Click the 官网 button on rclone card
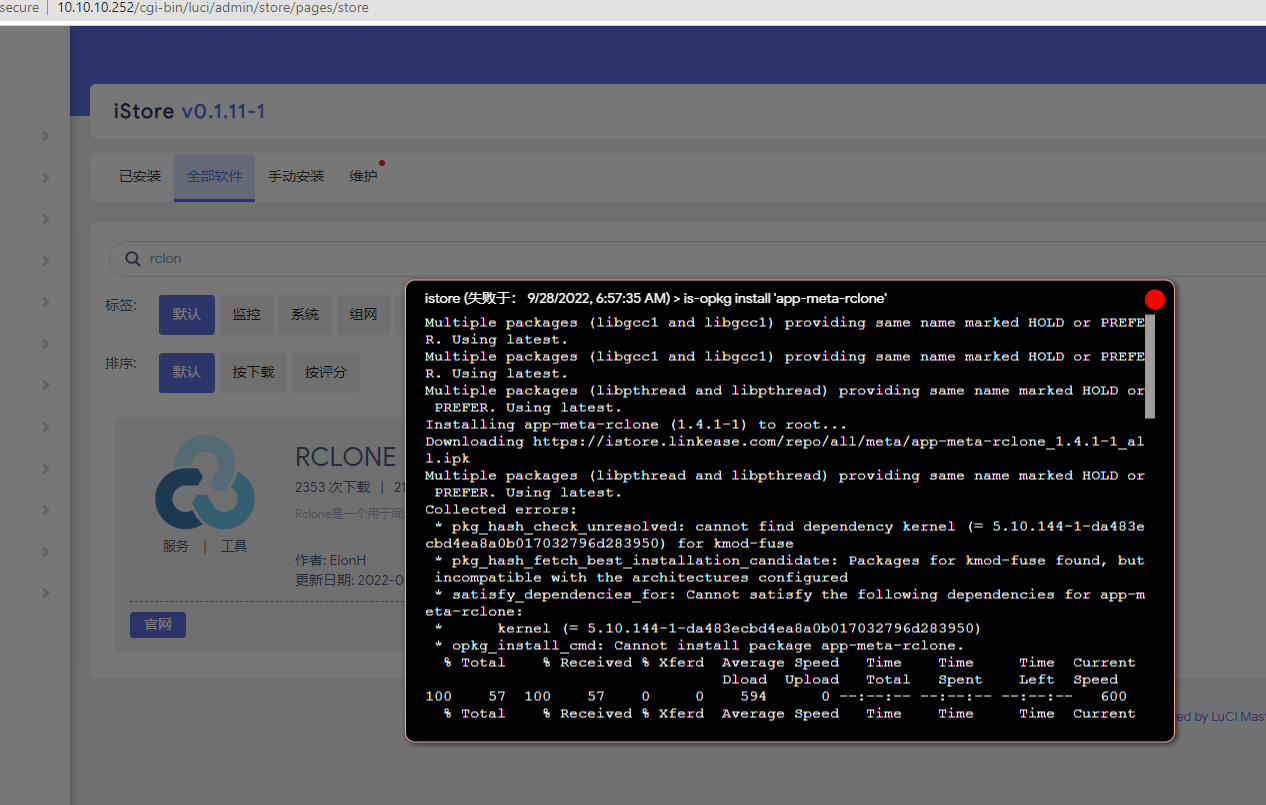 tap(157, 624)
